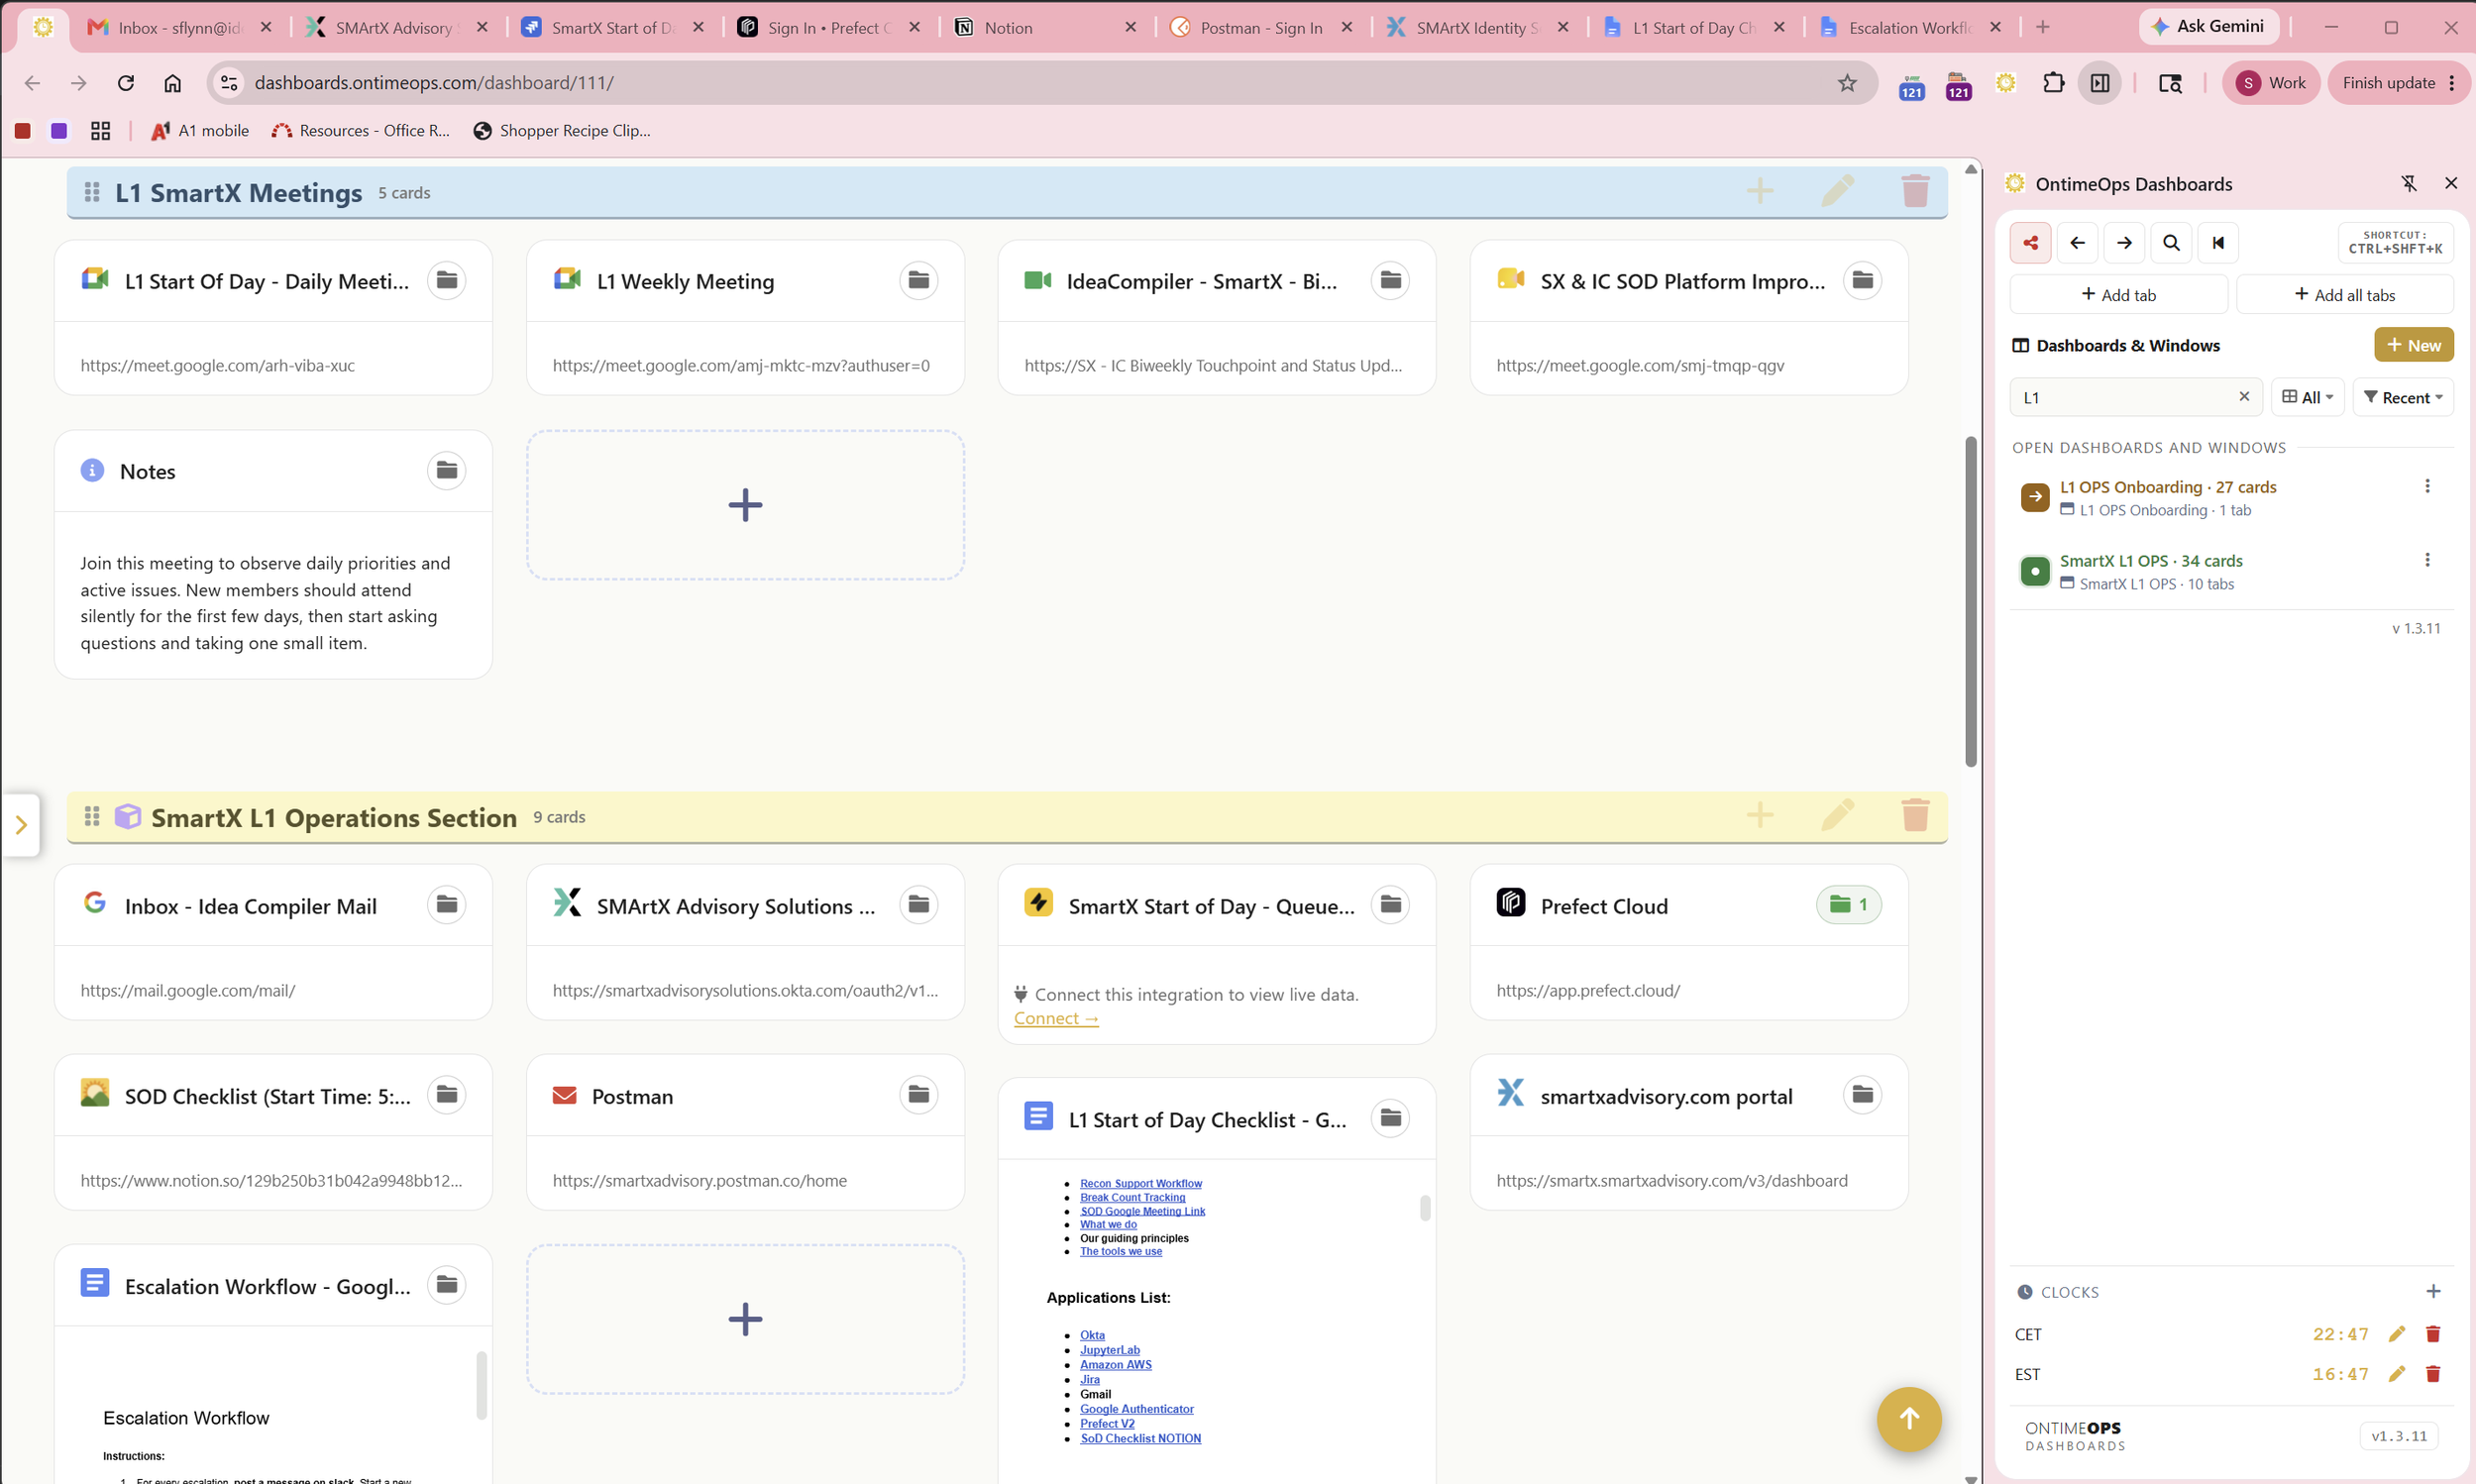
Task: Click the scroll-to-top round button
Action: pos(1909,1419)
